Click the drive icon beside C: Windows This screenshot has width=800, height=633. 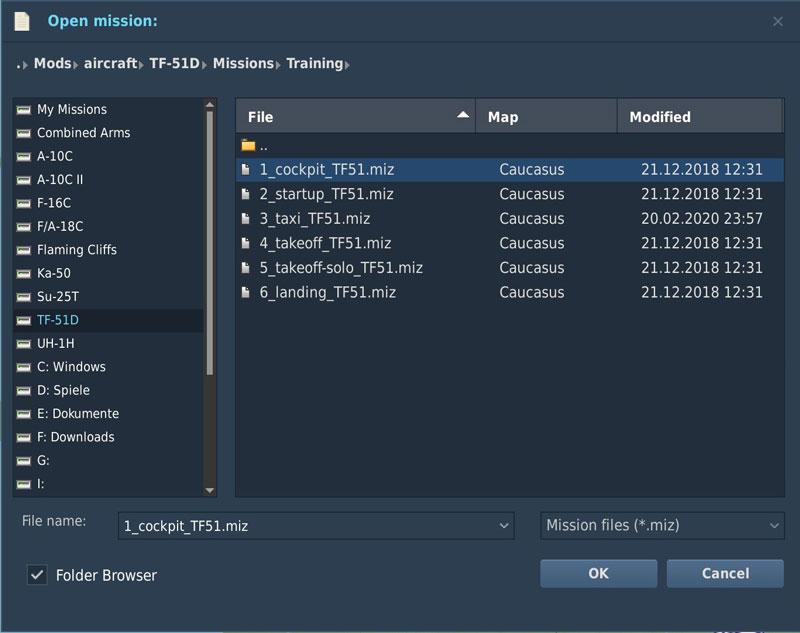23,368
